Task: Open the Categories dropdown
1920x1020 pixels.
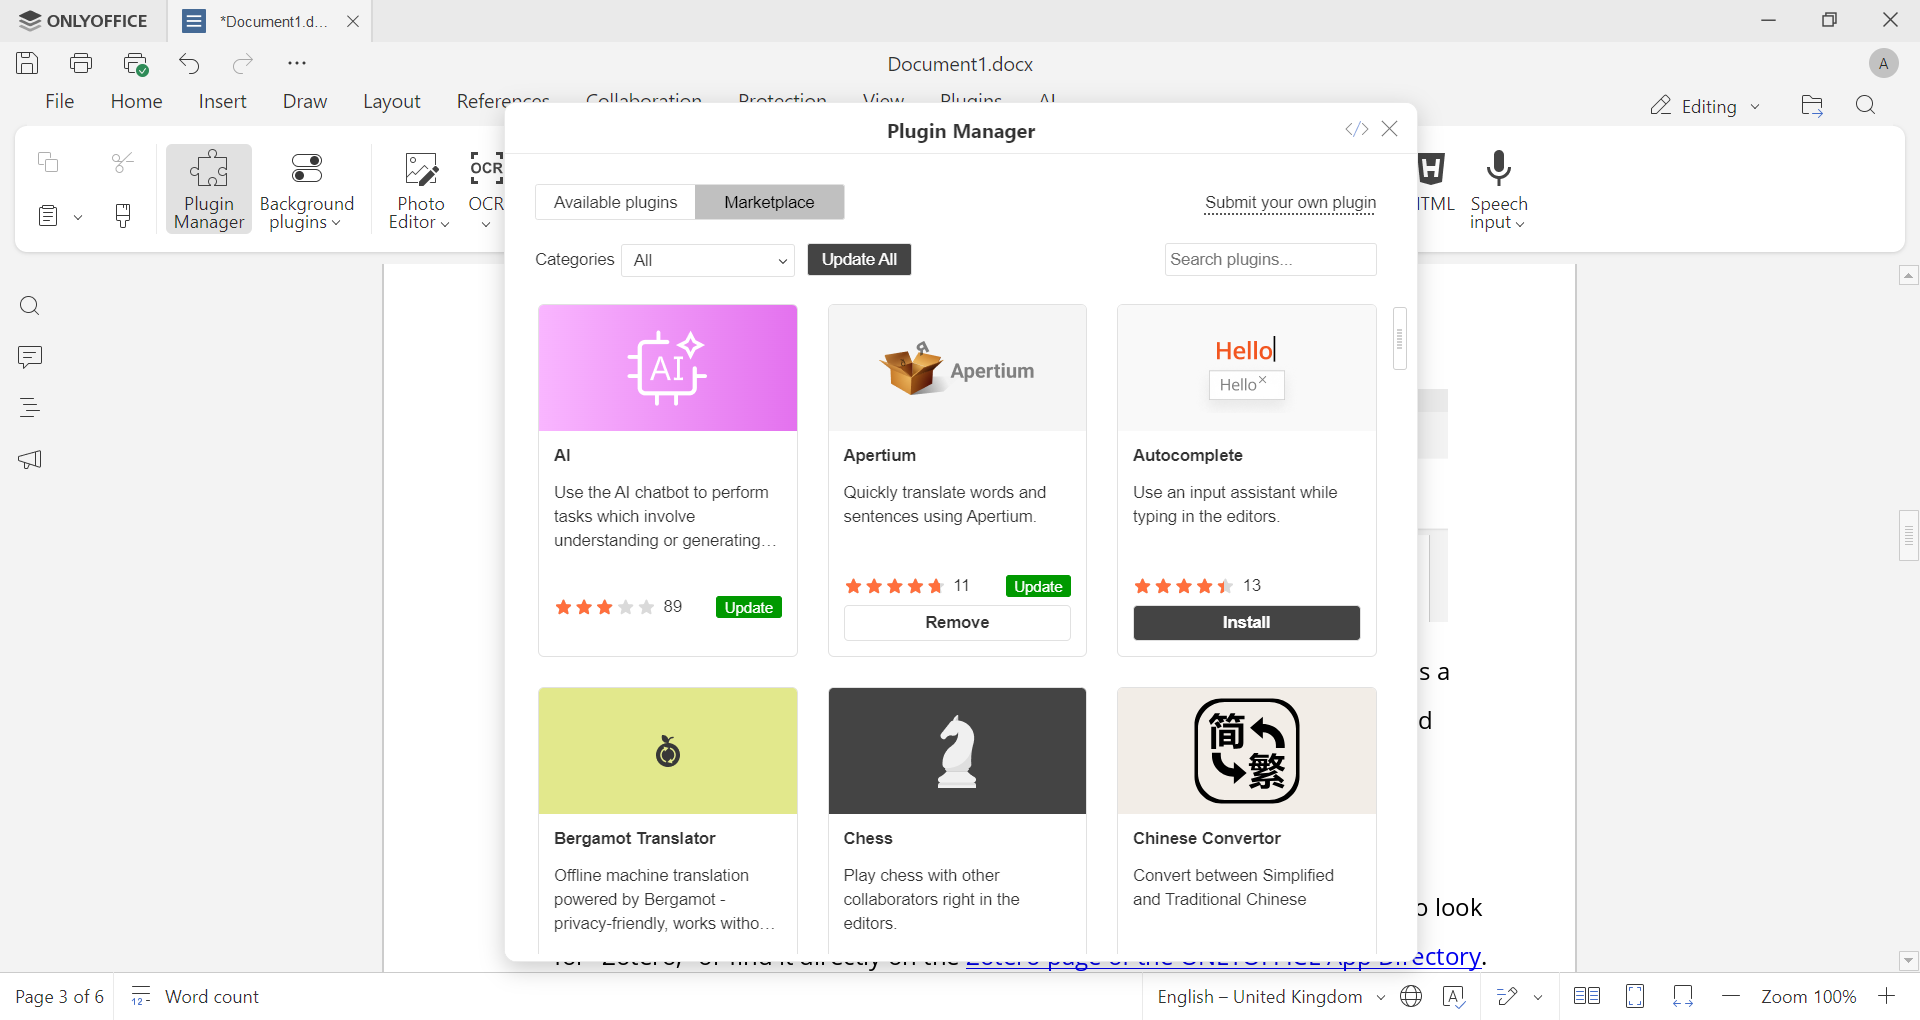Action: [708, 260]
